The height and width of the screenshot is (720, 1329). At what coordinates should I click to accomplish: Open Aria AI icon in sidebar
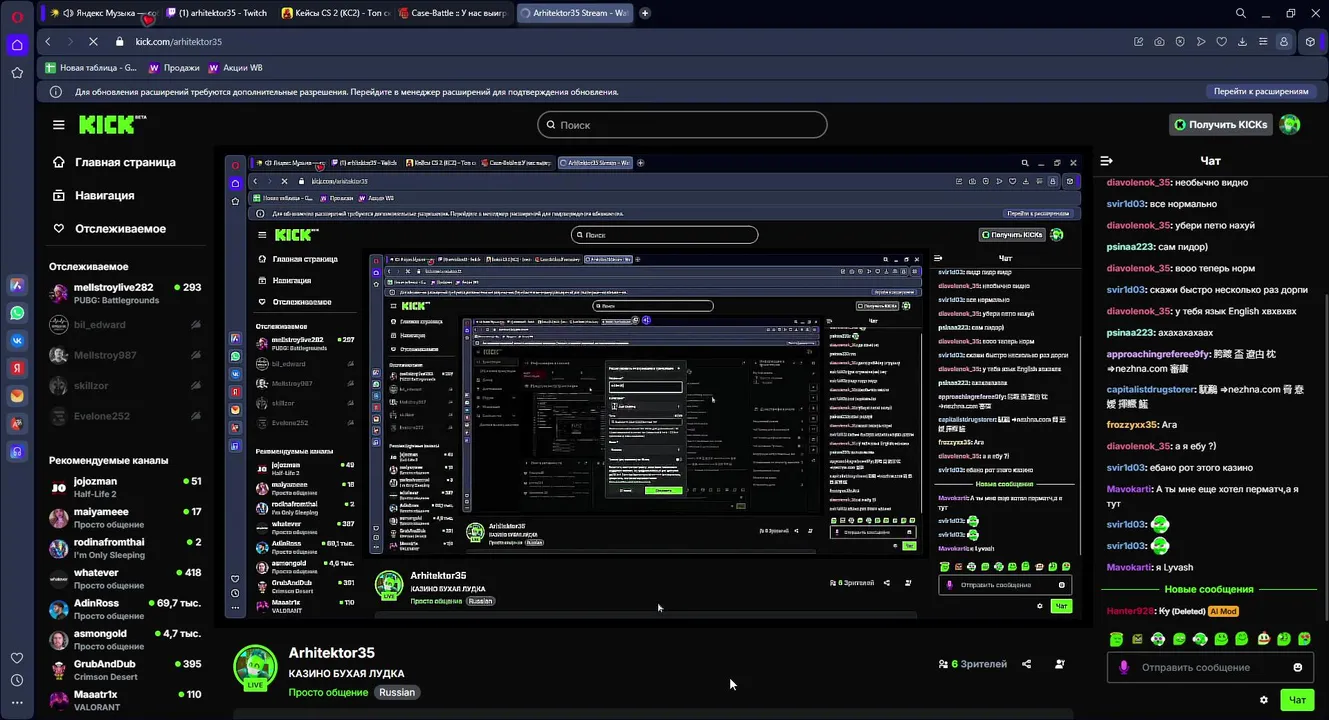tap(17, 285)
